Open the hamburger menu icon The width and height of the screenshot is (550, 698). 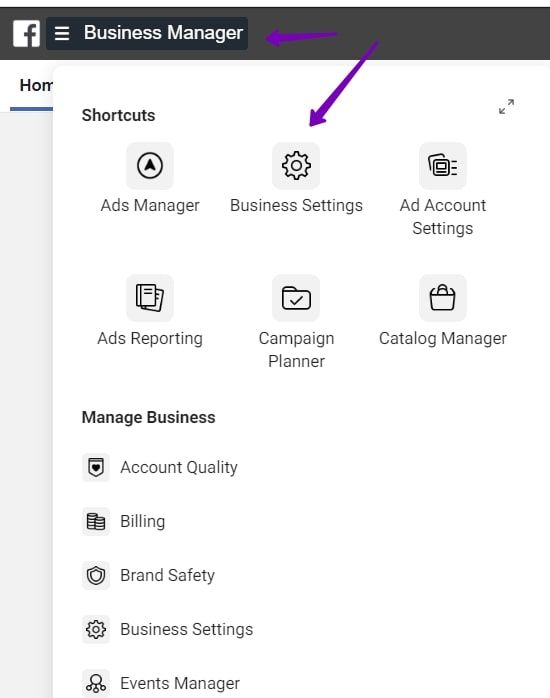tap(62, 33)
